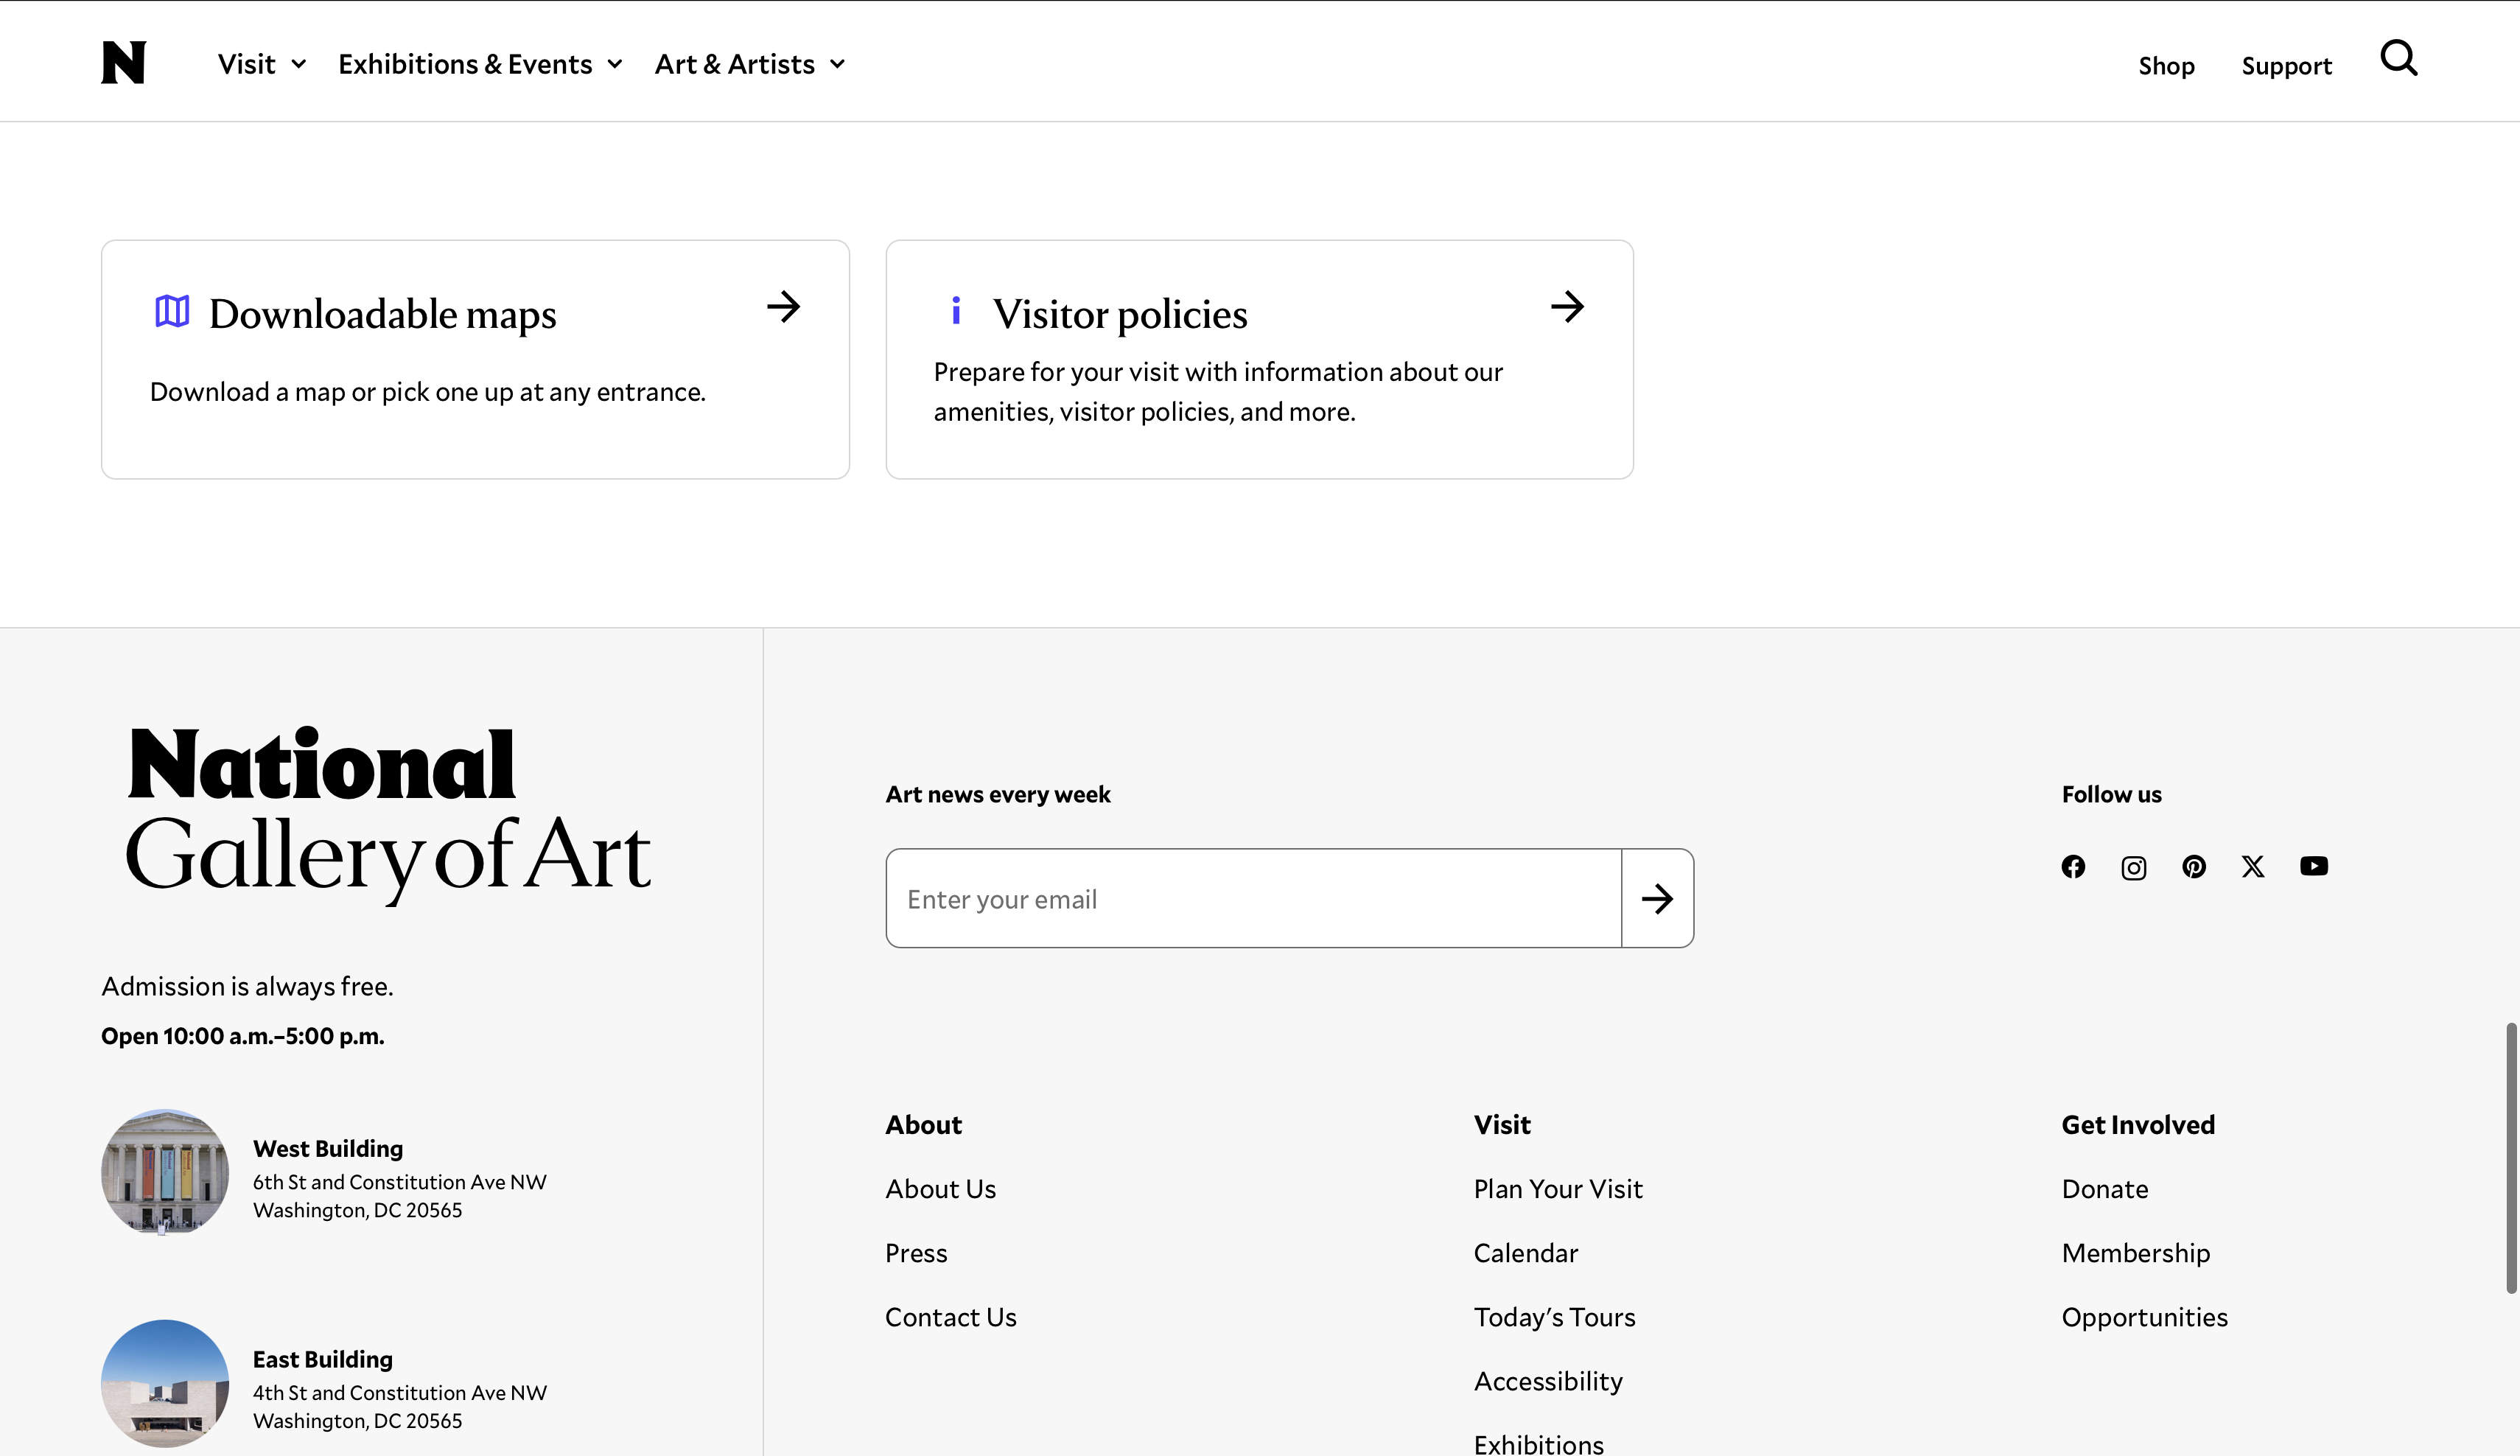Open the Today's Tours link

pyautogui.click(x=1555, y=1317)
